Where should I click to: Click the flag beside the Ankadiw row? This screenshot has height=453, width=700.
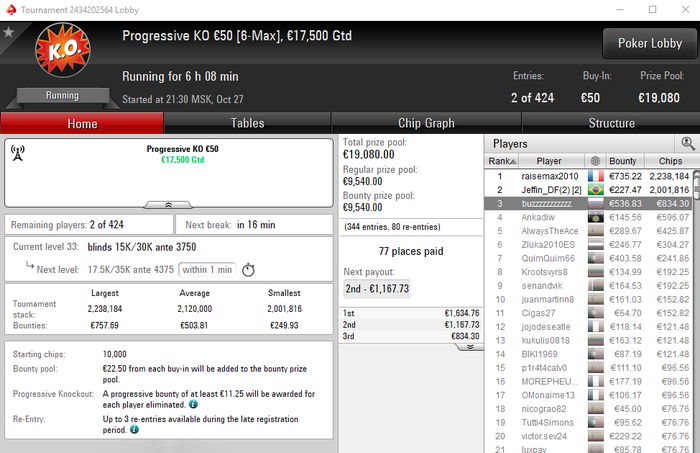596,217
